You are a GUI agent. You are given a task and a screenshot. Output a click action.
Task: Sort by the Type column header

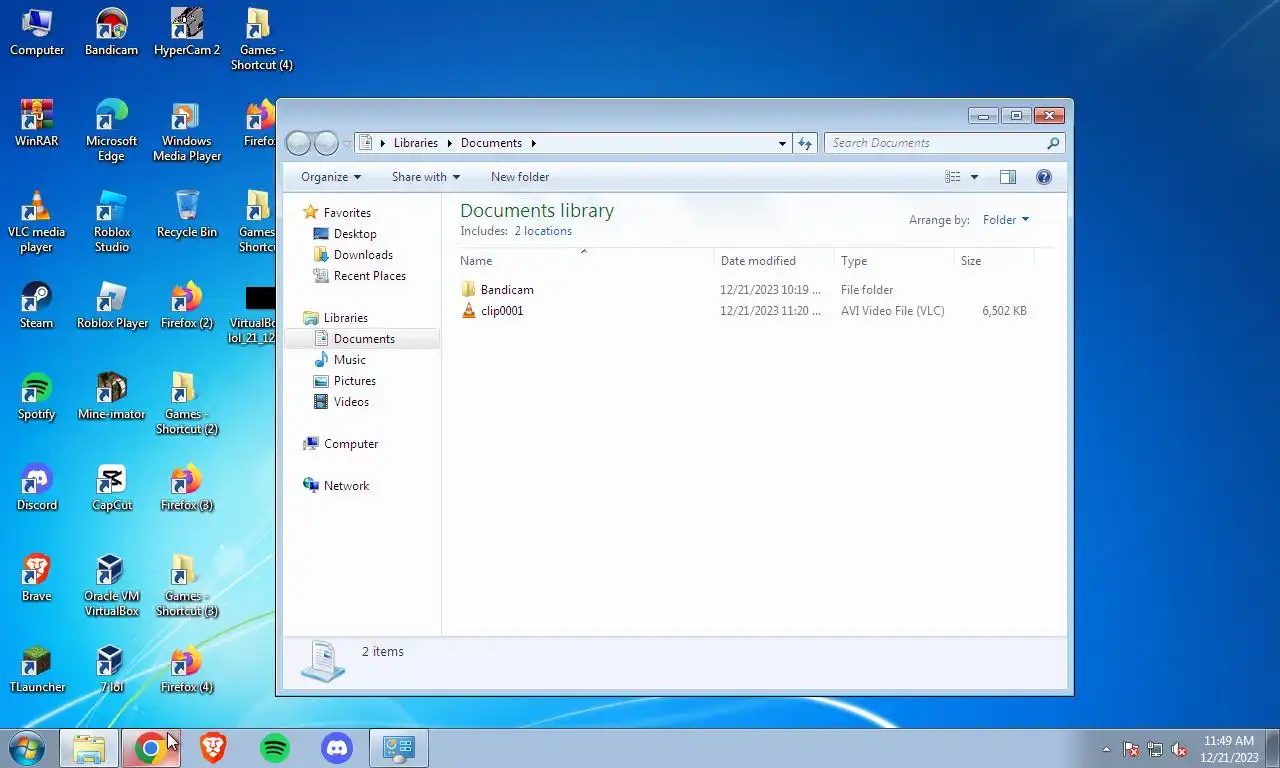click(x=894, y=261)
